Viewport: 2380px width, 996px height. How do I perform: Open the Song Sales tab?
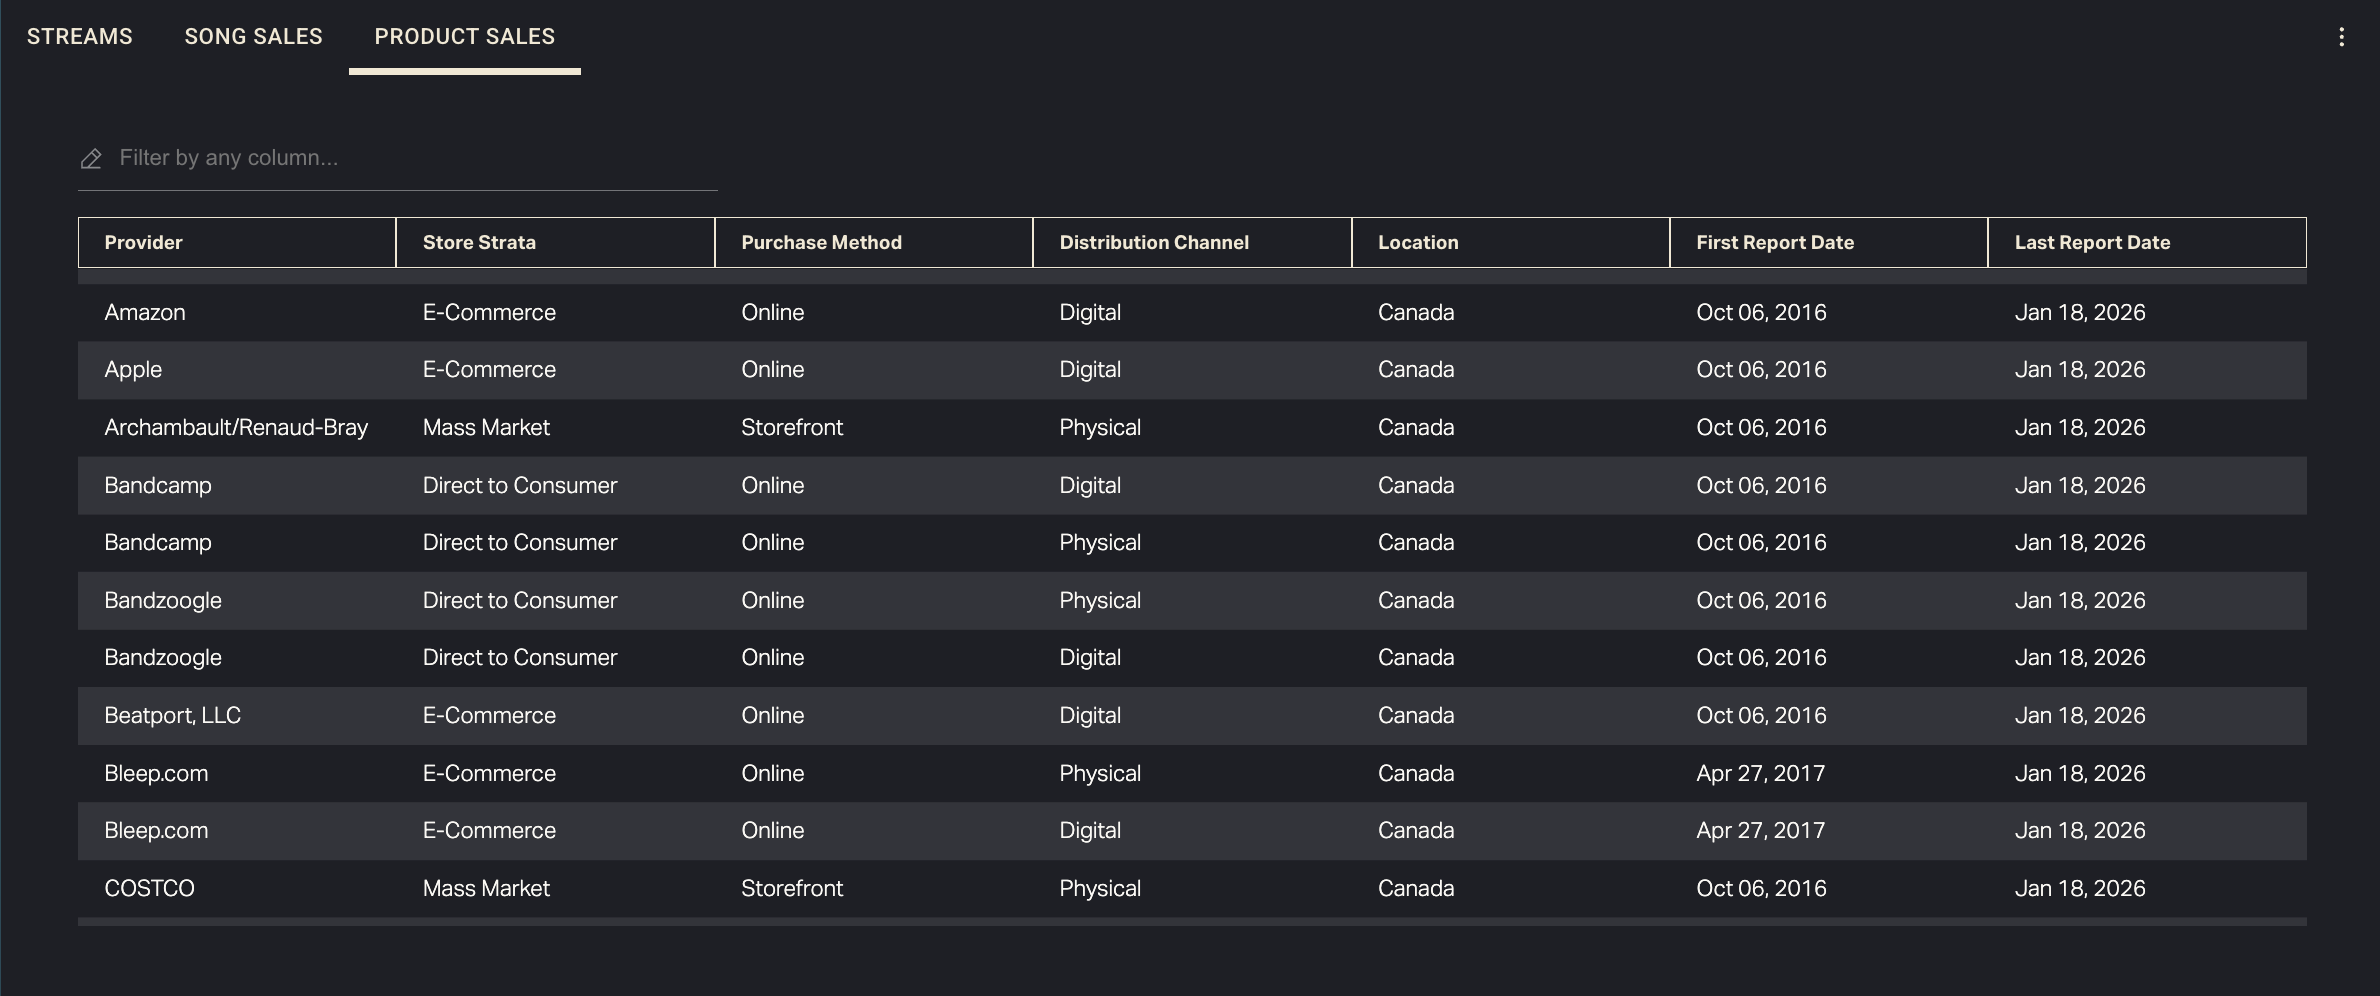253,37
